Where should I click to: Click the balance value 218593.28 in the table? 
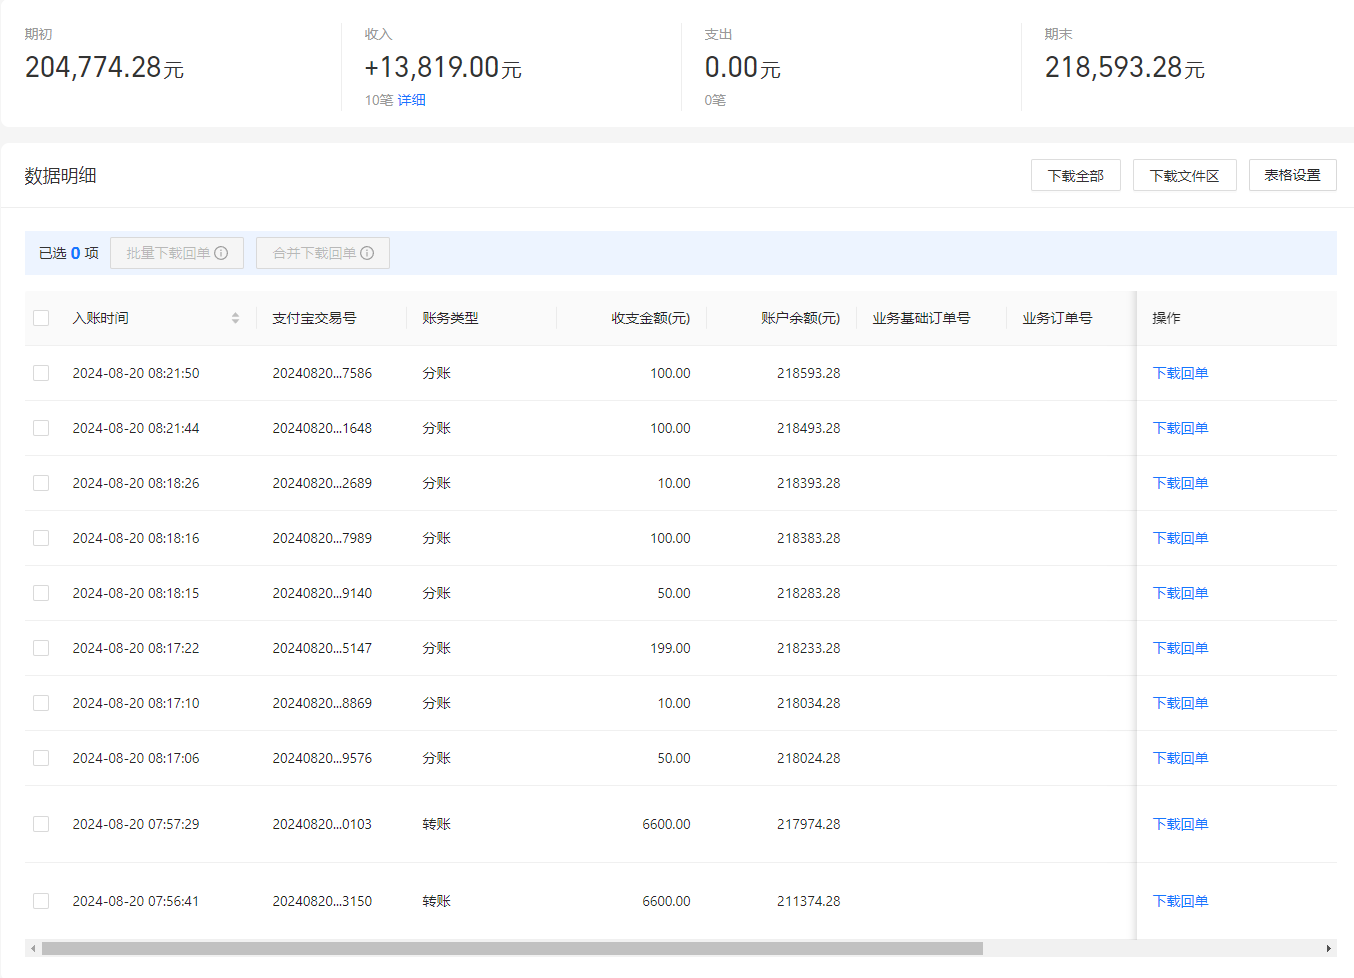coord(808,373)
